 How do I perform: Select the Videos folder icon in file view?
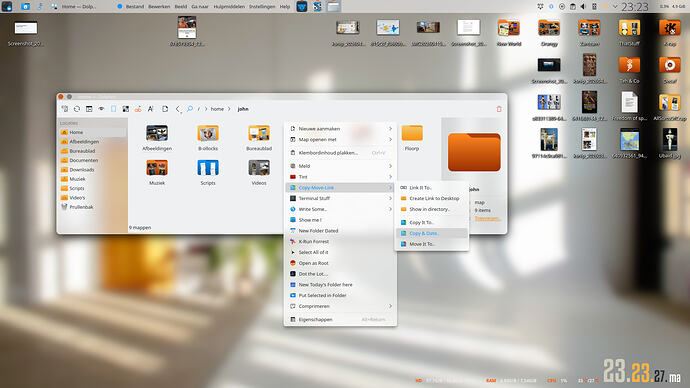click(x=259, y=168)
